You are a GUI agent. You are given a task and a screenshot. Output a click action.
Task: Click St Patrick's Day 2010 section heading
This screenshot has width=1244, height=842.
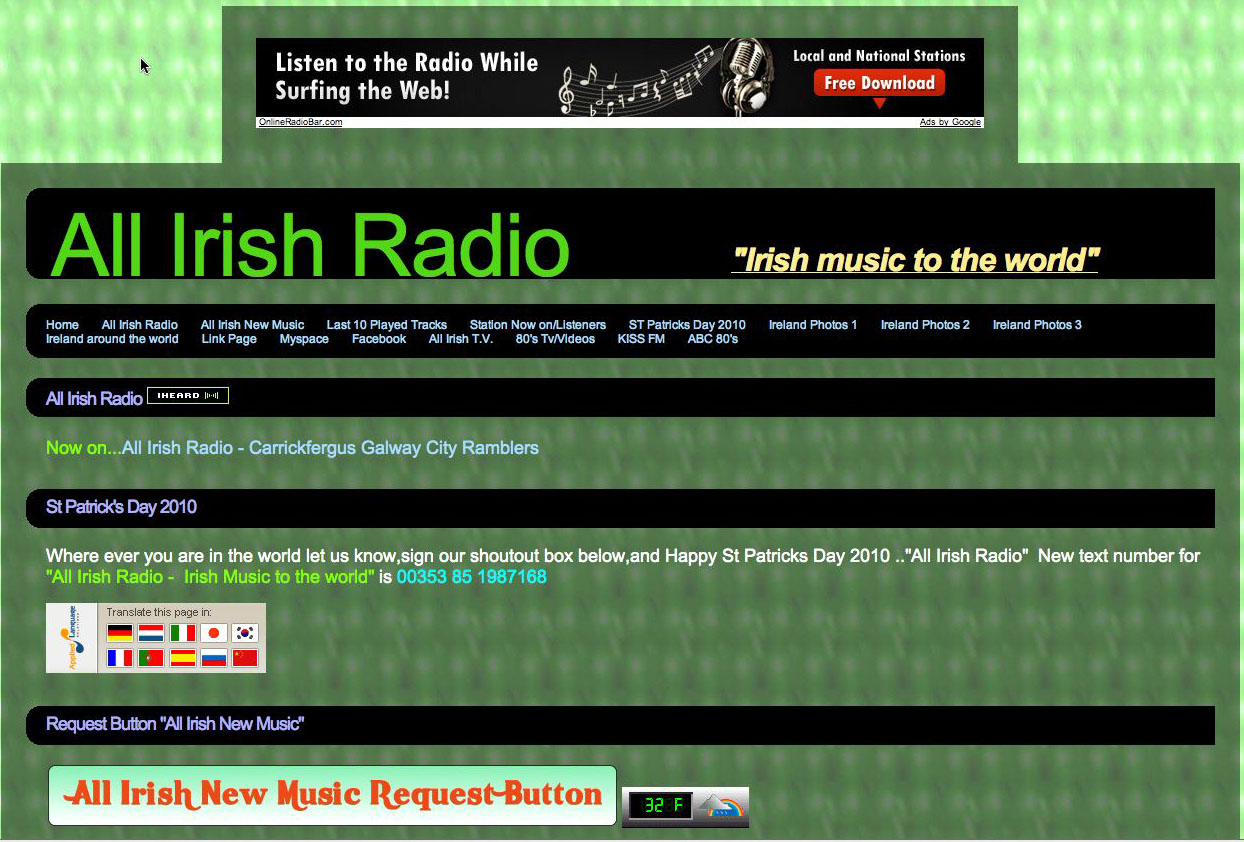coord(121,507)
